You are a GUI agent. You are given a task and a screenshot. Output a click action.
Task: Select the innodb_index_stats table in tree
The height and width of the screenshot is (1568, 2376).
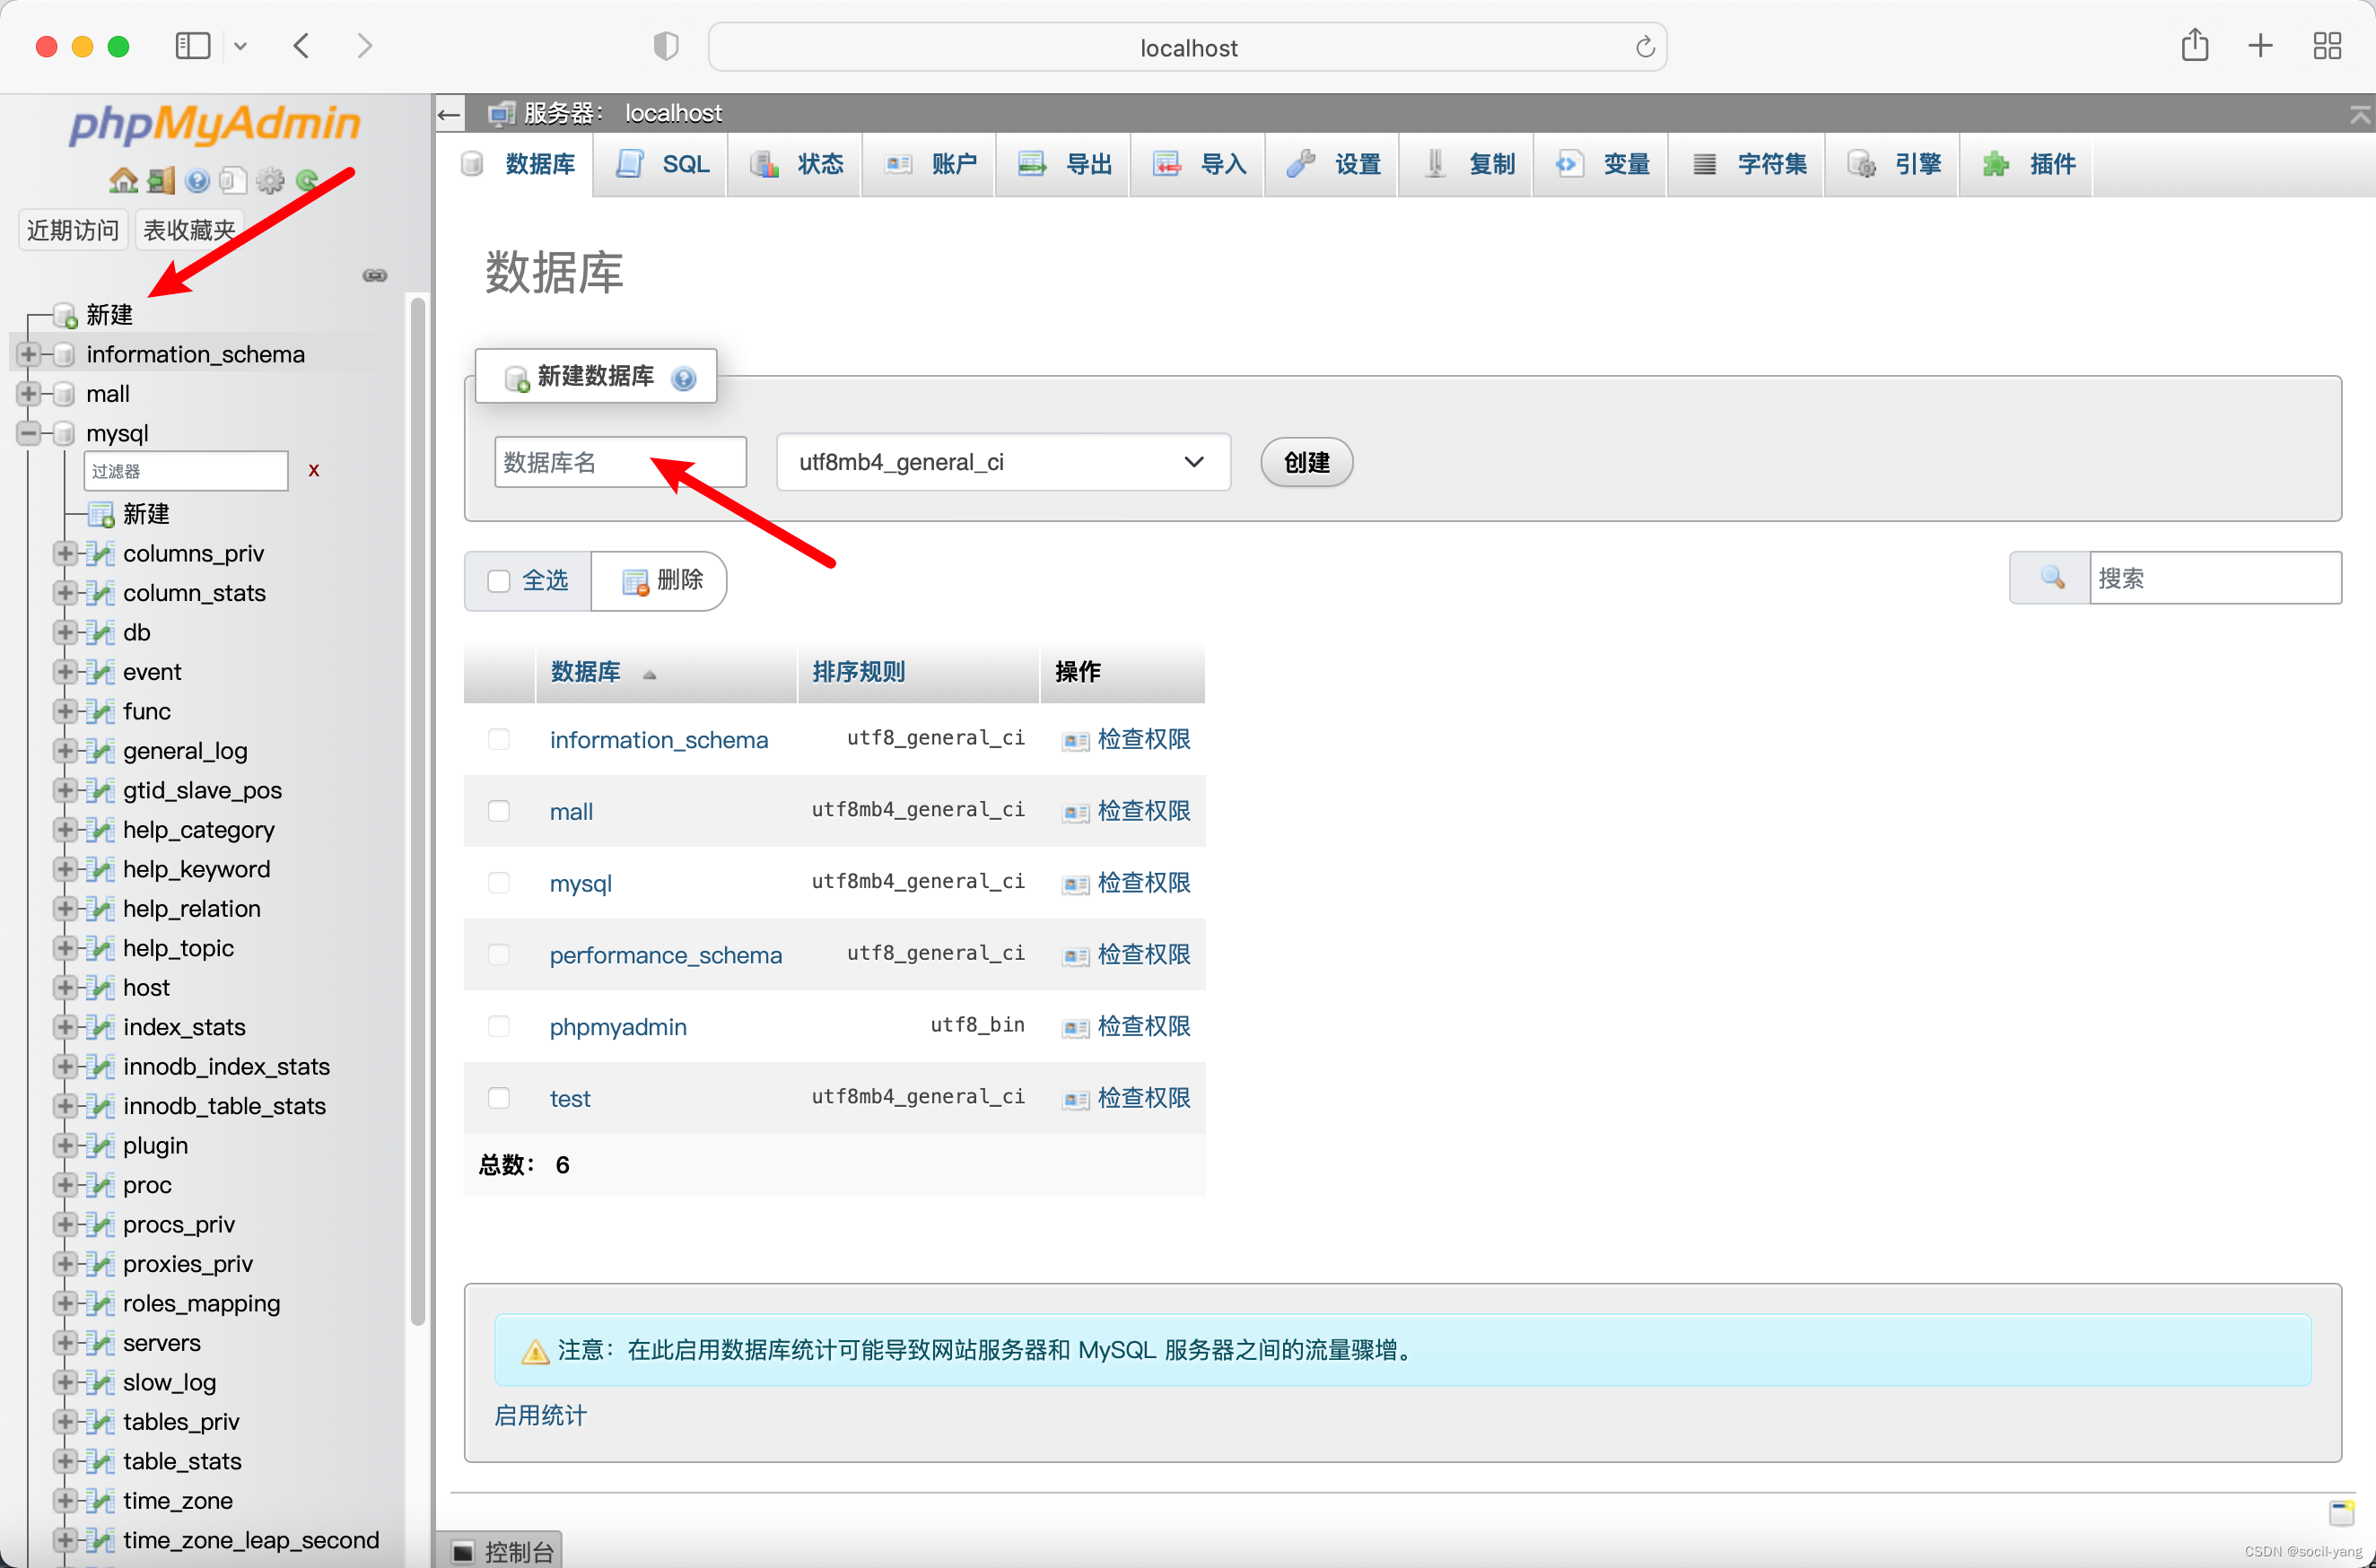click(x=226, y=1067)
